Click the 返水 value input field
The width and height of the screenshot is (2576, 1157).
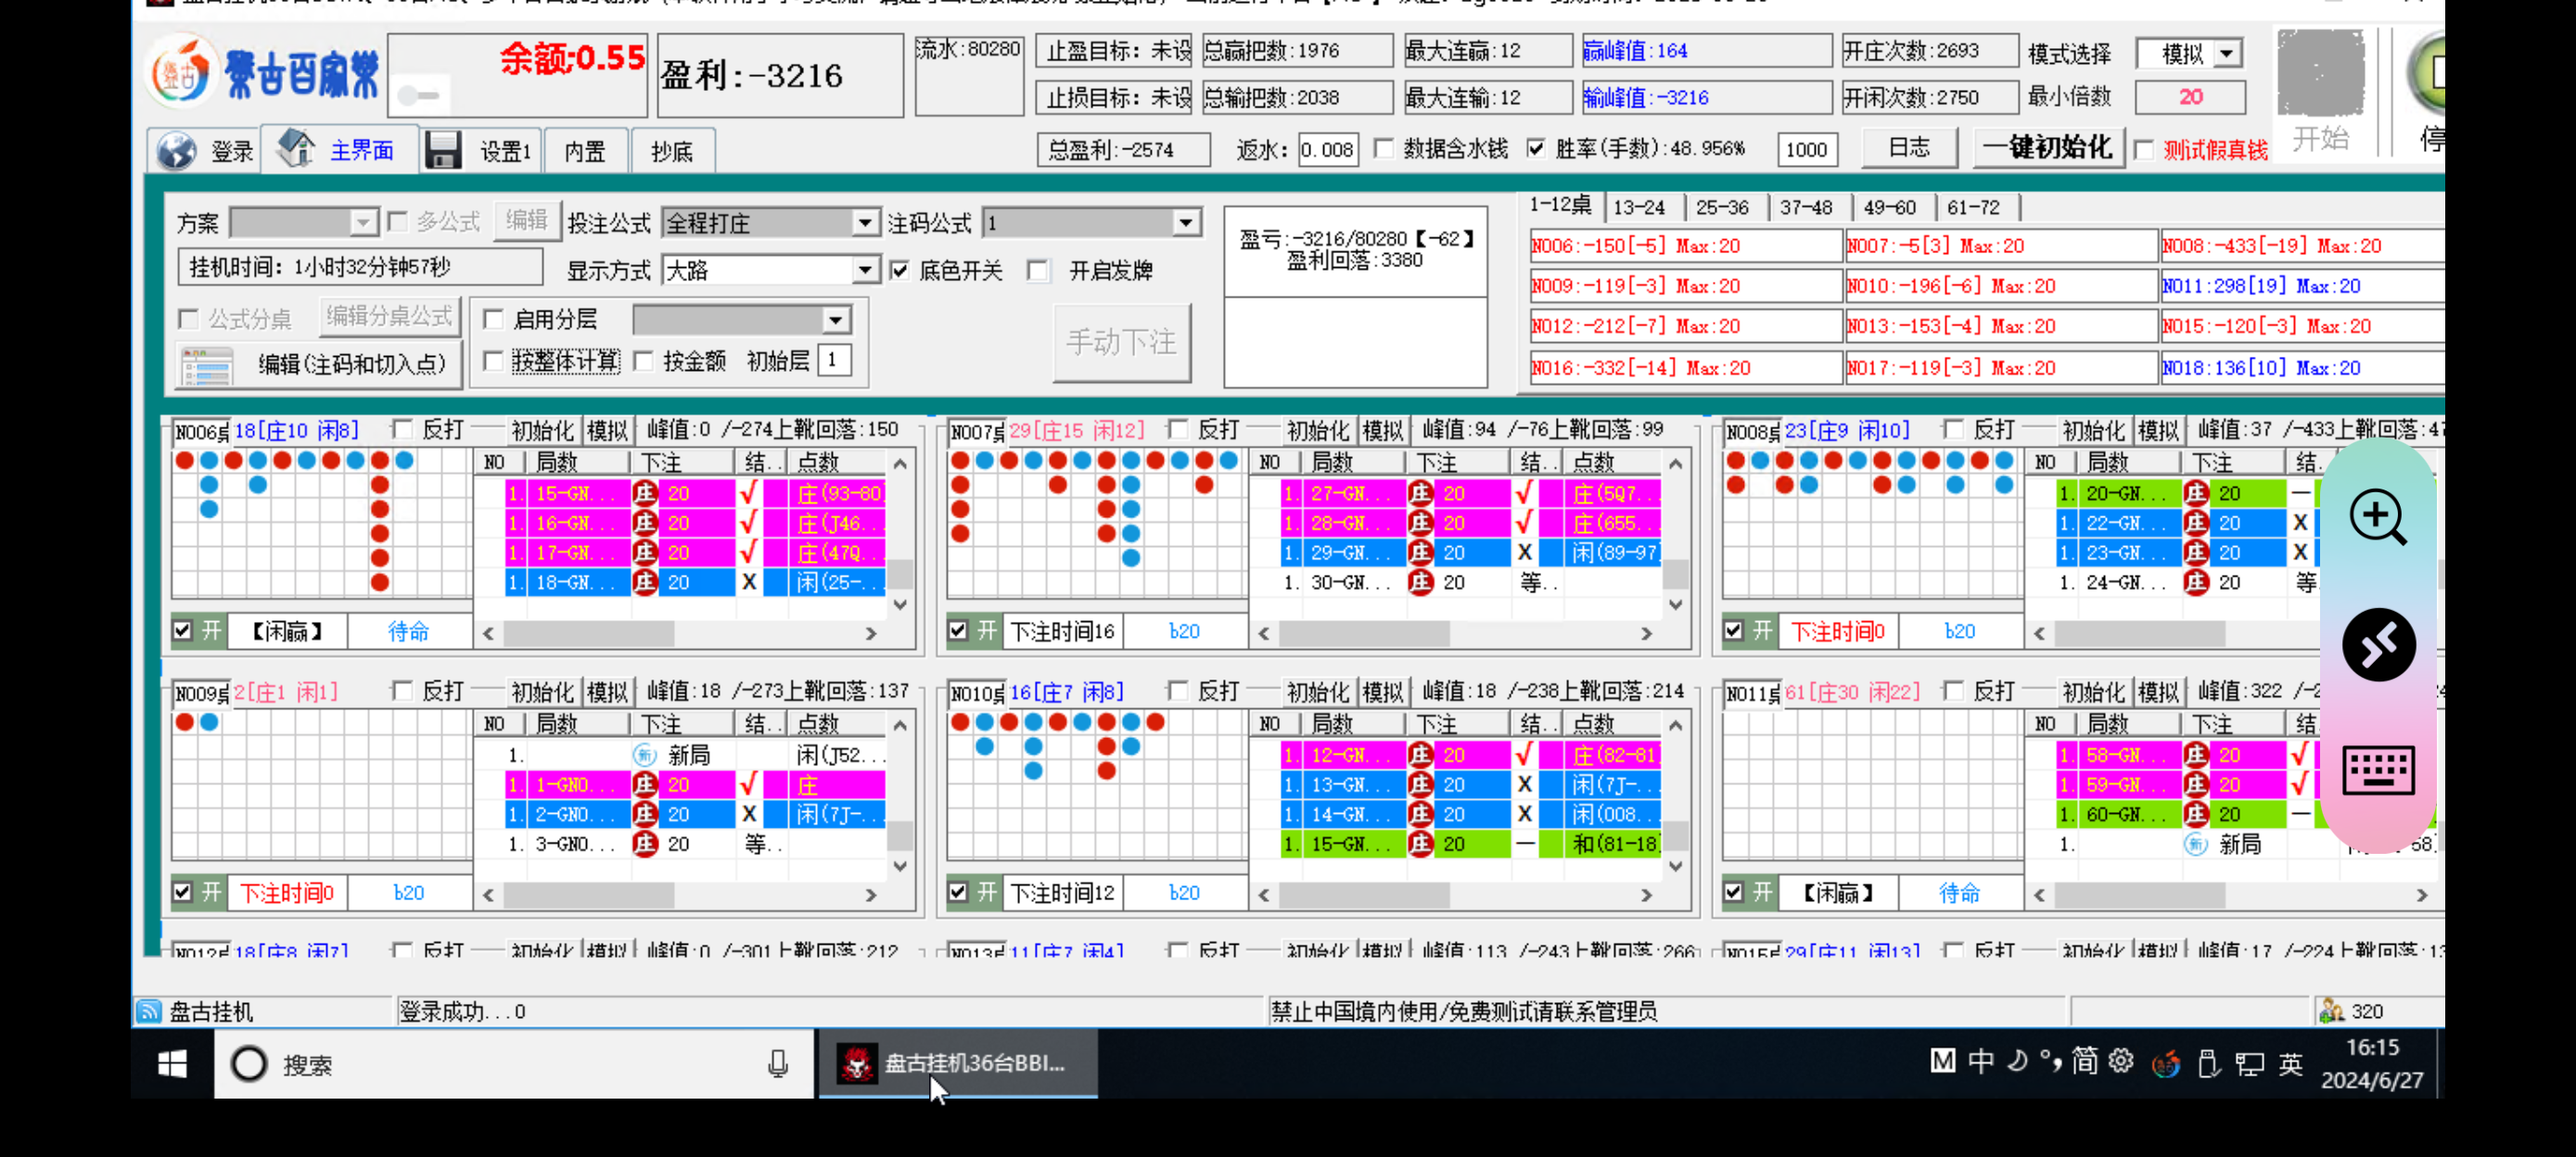(1327, 150)
